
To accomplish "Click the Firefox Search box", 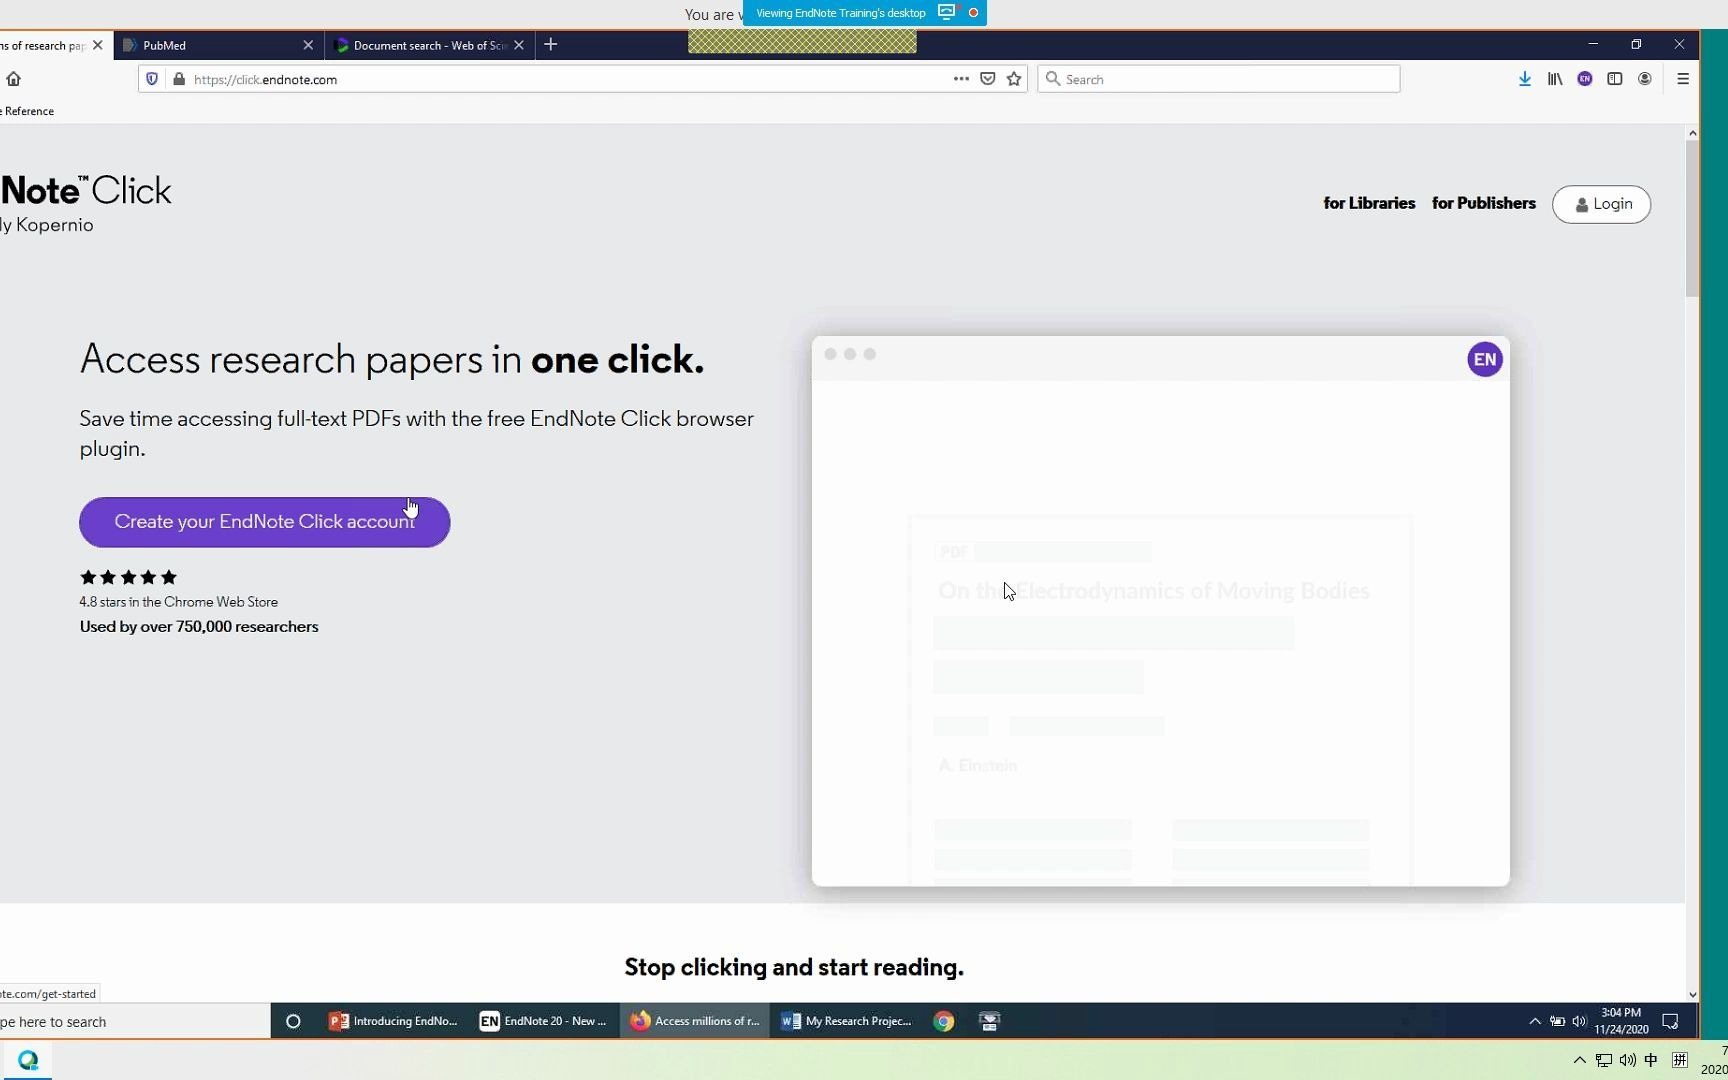I will tap(1219, 79).
